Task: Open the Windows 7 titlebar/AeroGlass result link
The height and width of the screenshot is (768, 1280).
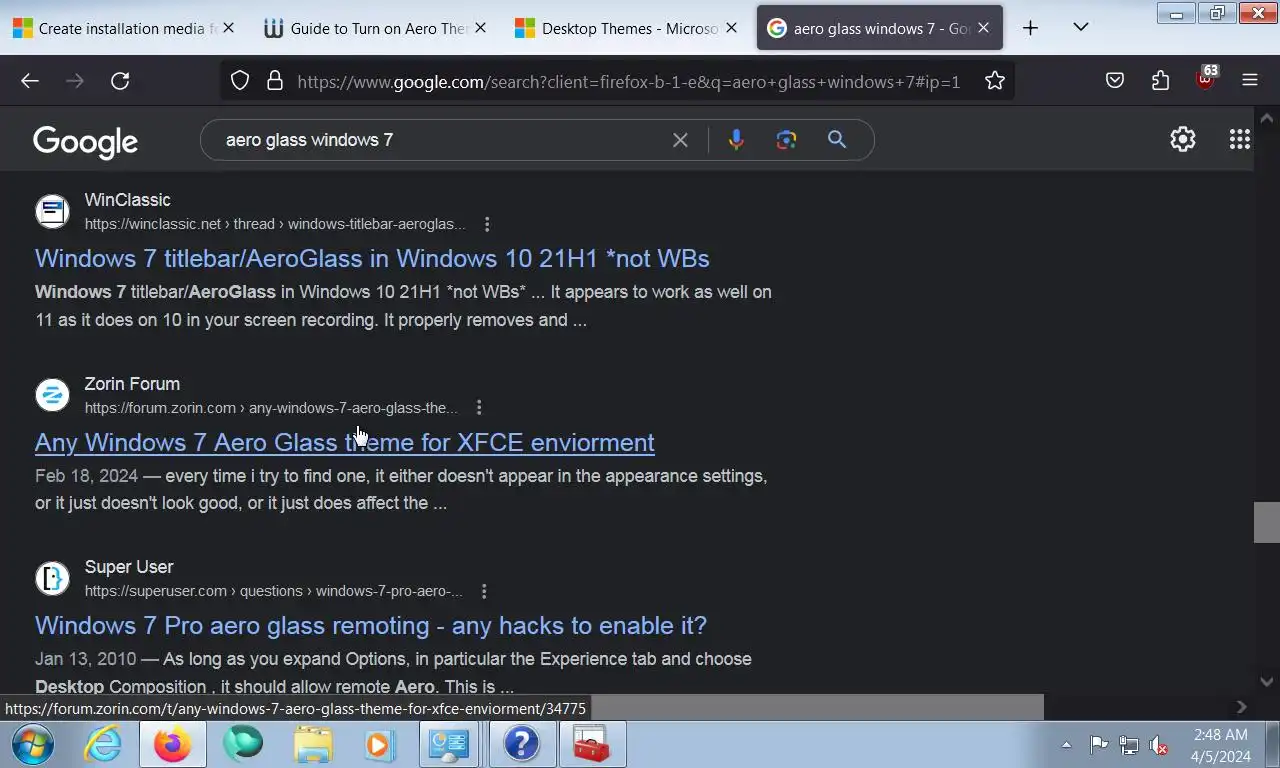Action: coord(372,259)
